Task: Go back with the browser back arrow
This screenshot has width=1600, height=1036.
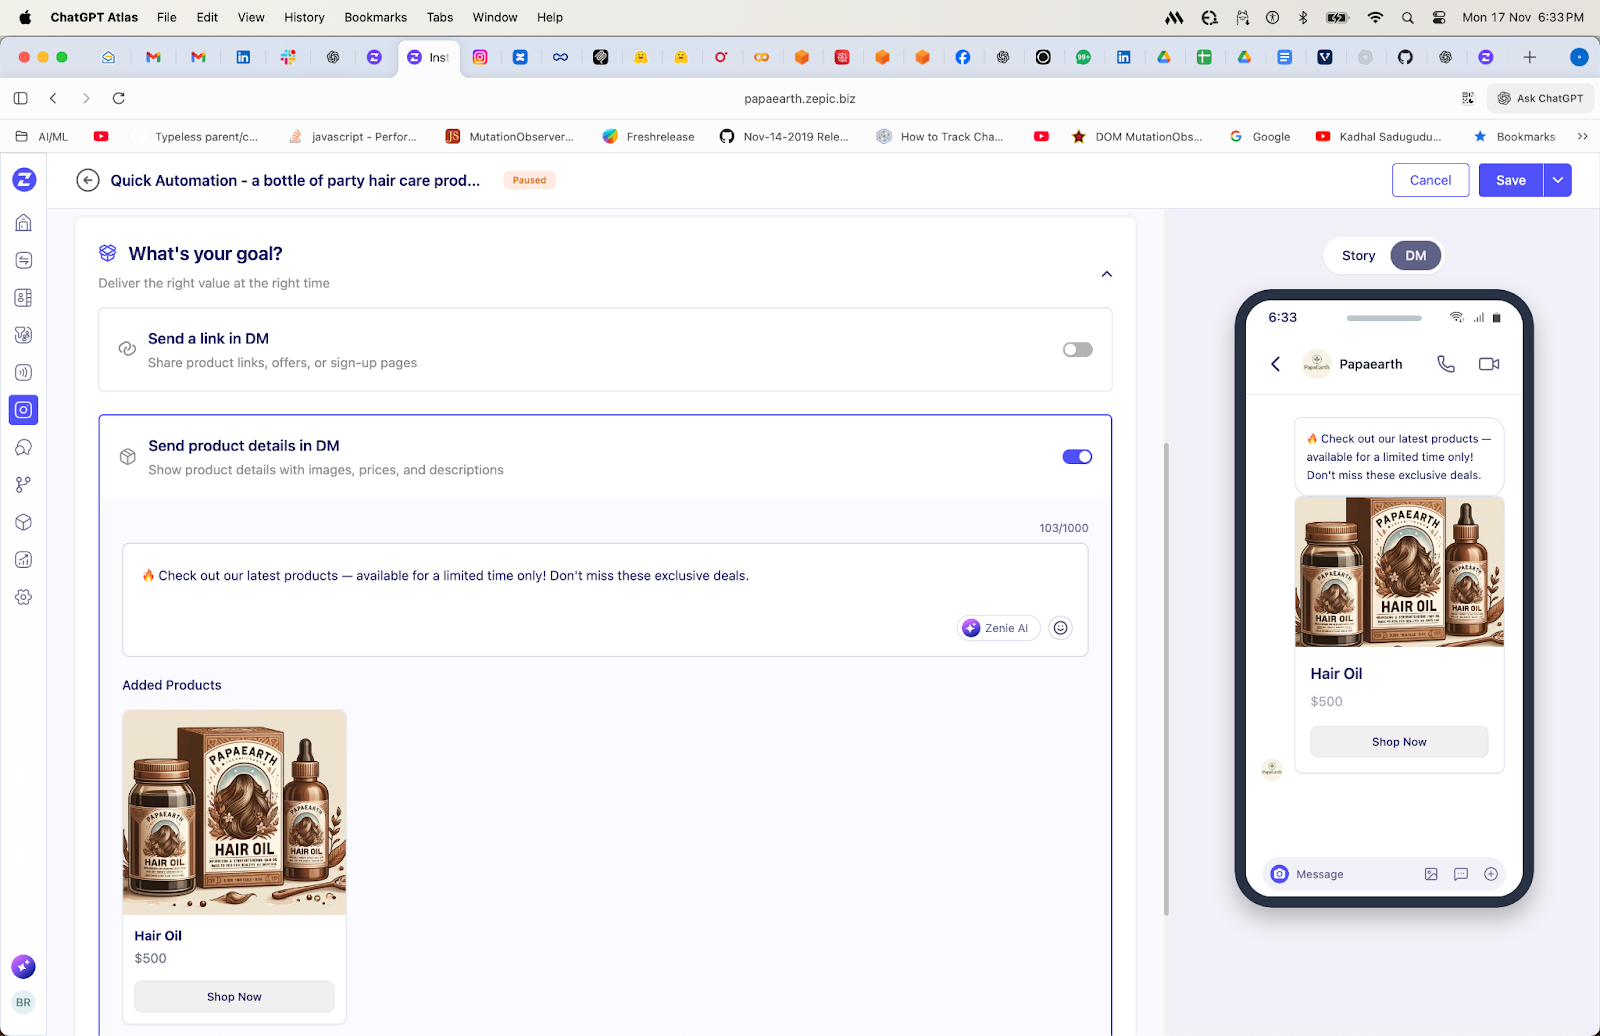Action: pyautogui.click(x=54, y=98)
